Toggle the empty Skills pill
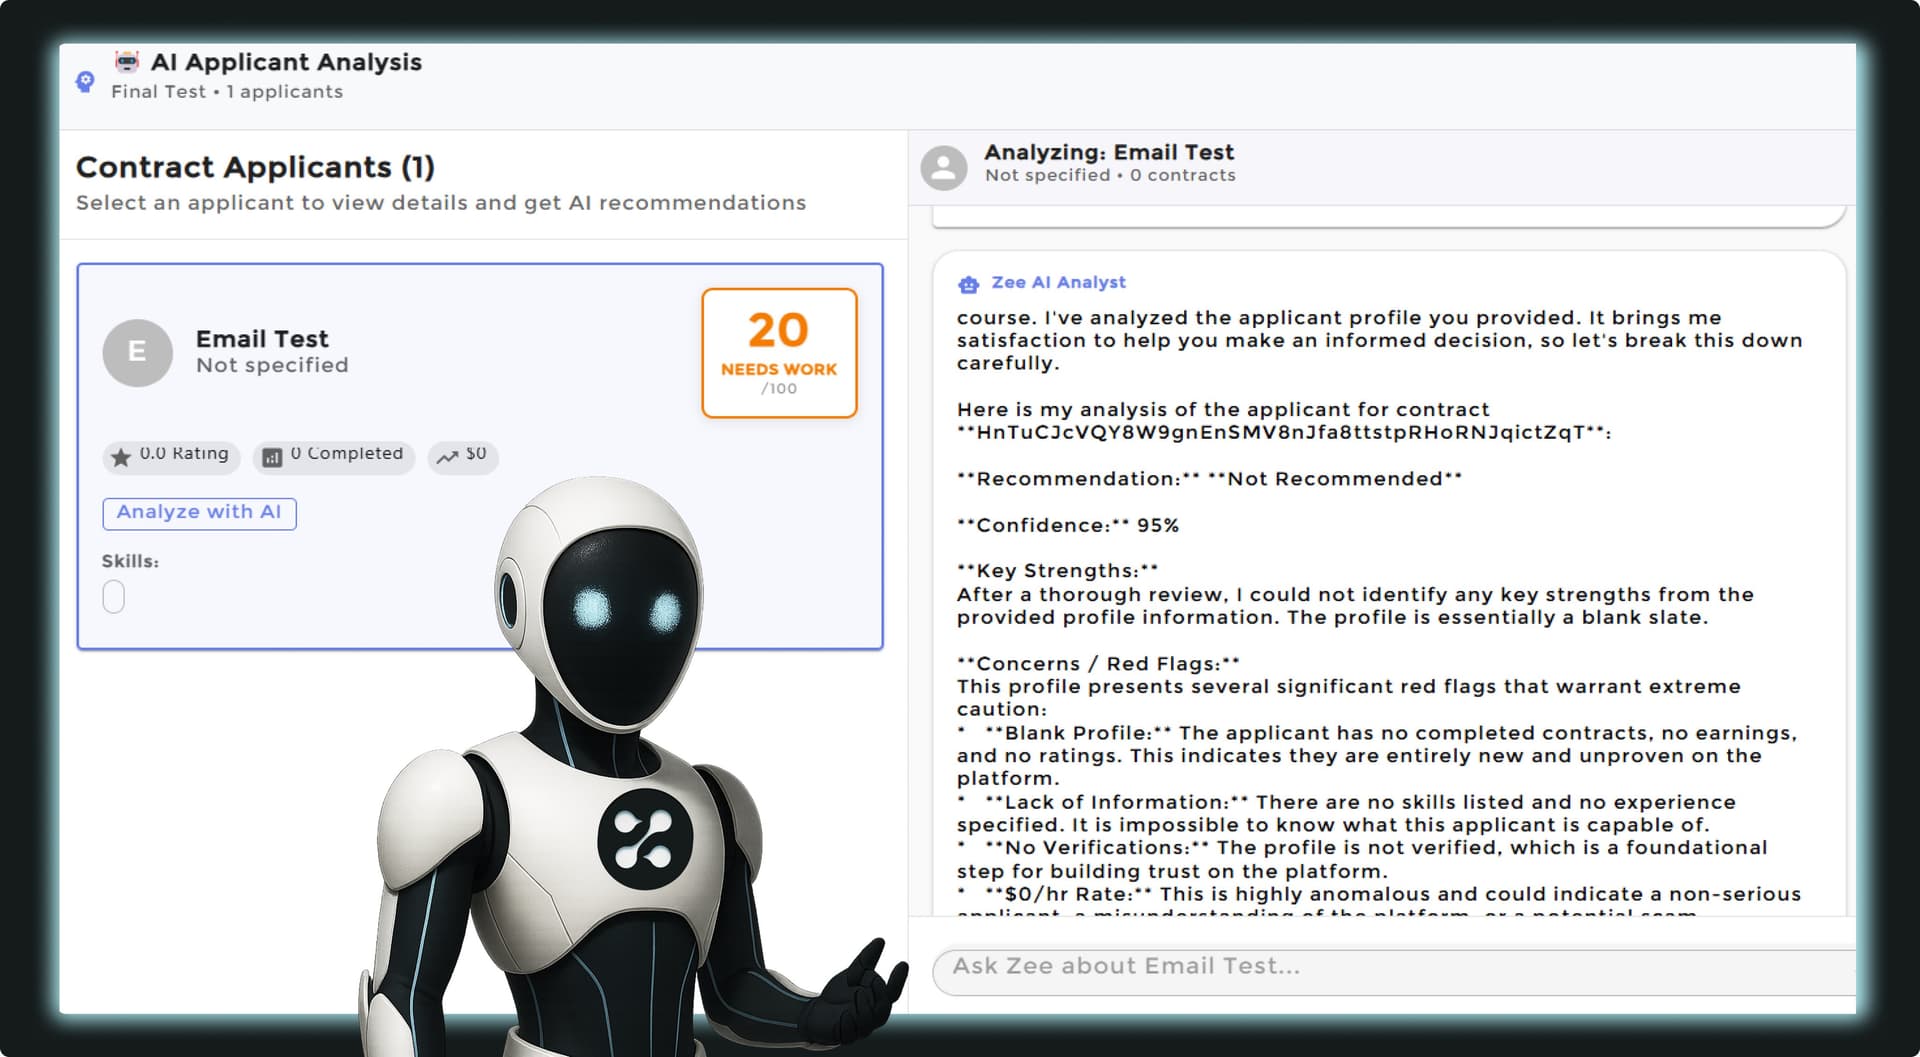The width and height of the screenshot is (1920, 1057). click(x=114, y=596)
